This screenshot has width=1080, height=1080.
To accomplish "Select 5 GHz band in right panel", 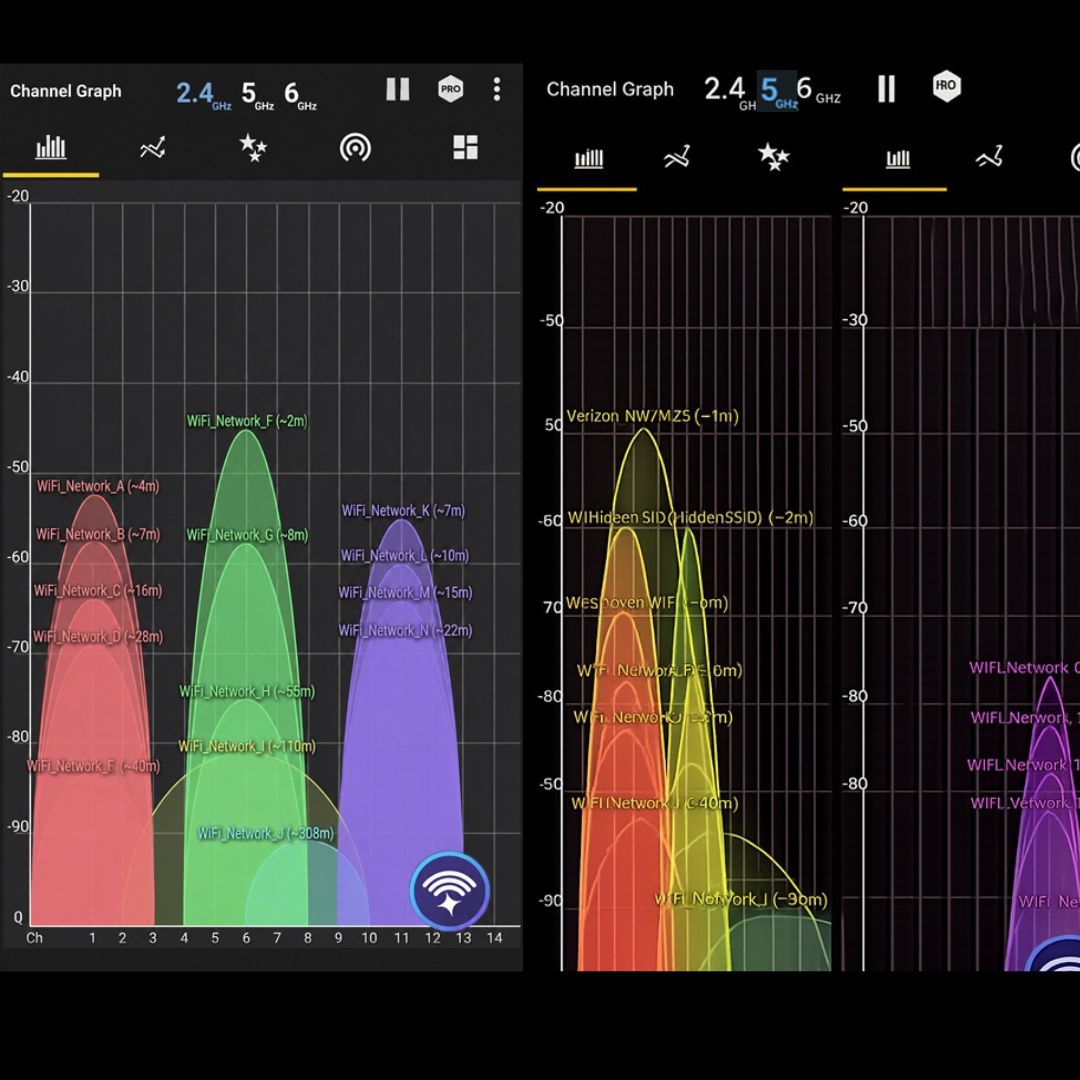I will (778, 91).
